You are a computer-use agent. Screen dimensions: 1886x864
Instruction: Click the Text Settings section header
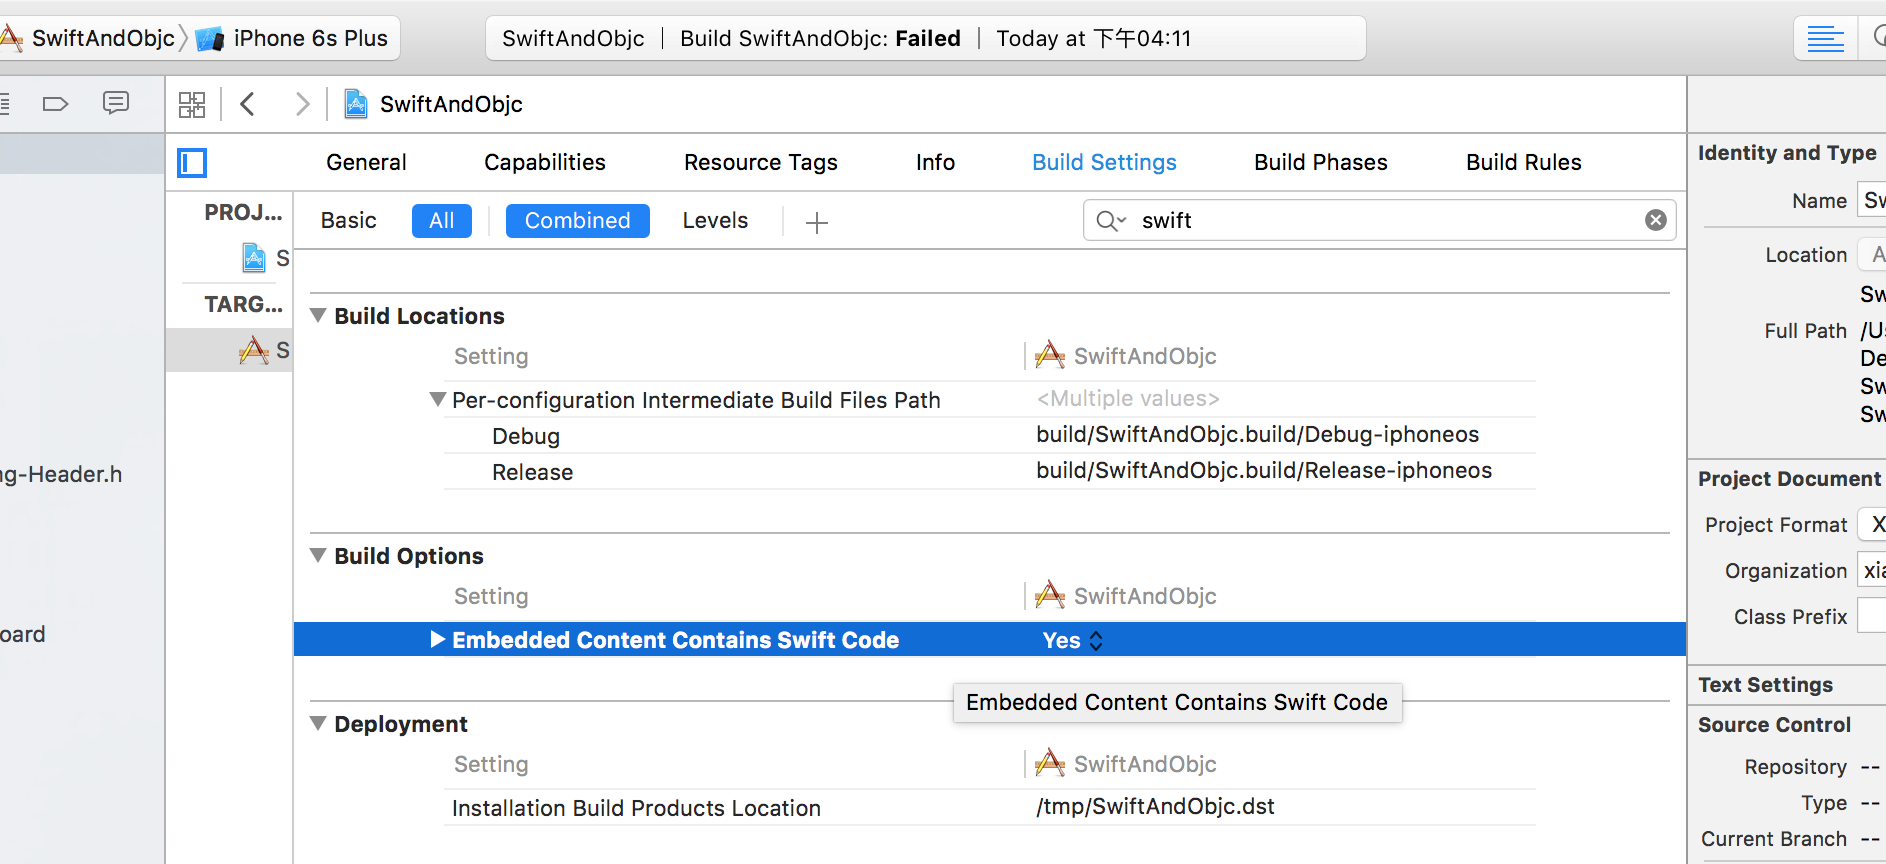(1765, 685)
